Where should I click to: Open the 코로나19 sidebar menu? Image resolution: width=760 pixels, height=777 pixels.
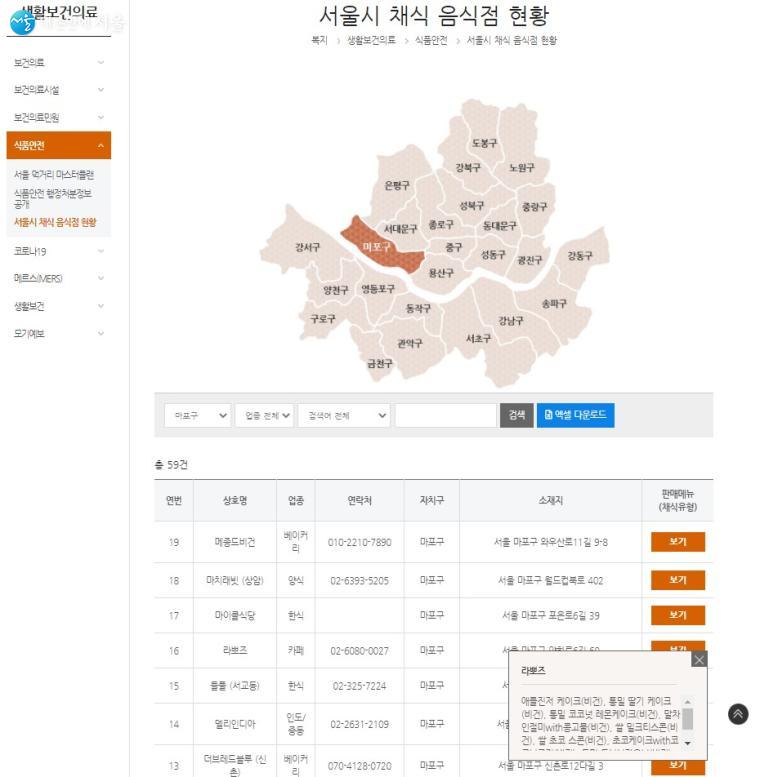click(58, 251)
